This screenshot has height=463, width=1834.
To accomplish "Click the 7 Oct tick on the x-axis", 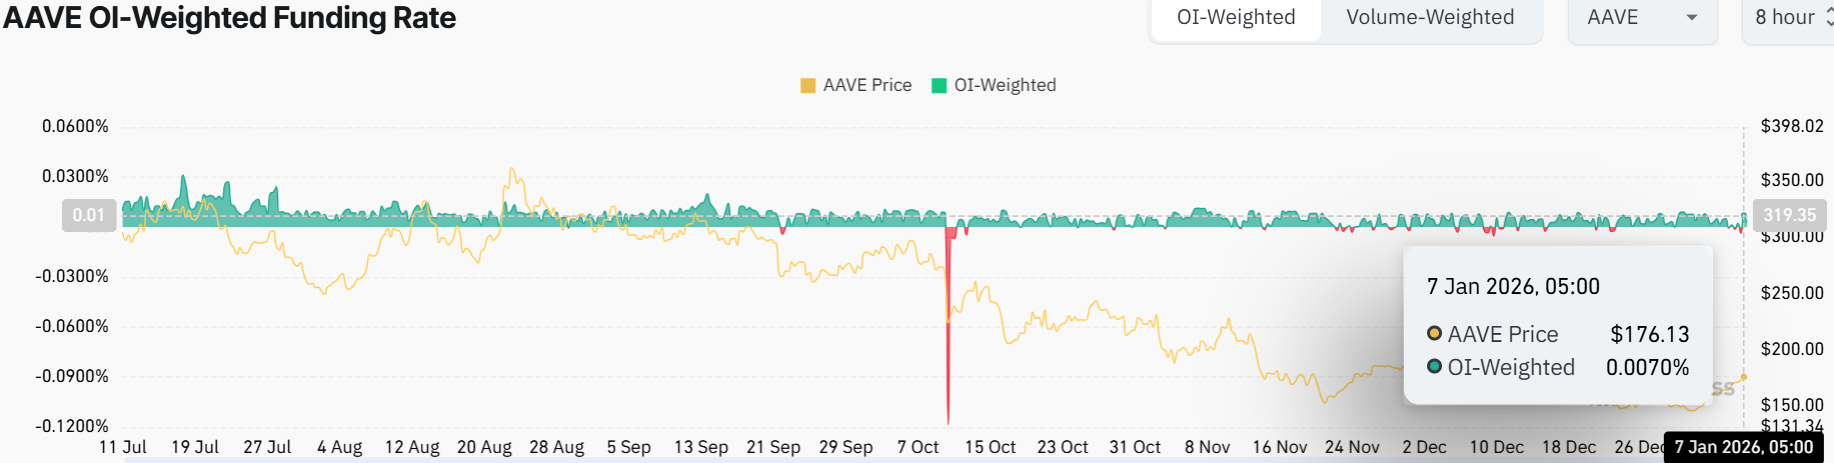I will 918,447.
